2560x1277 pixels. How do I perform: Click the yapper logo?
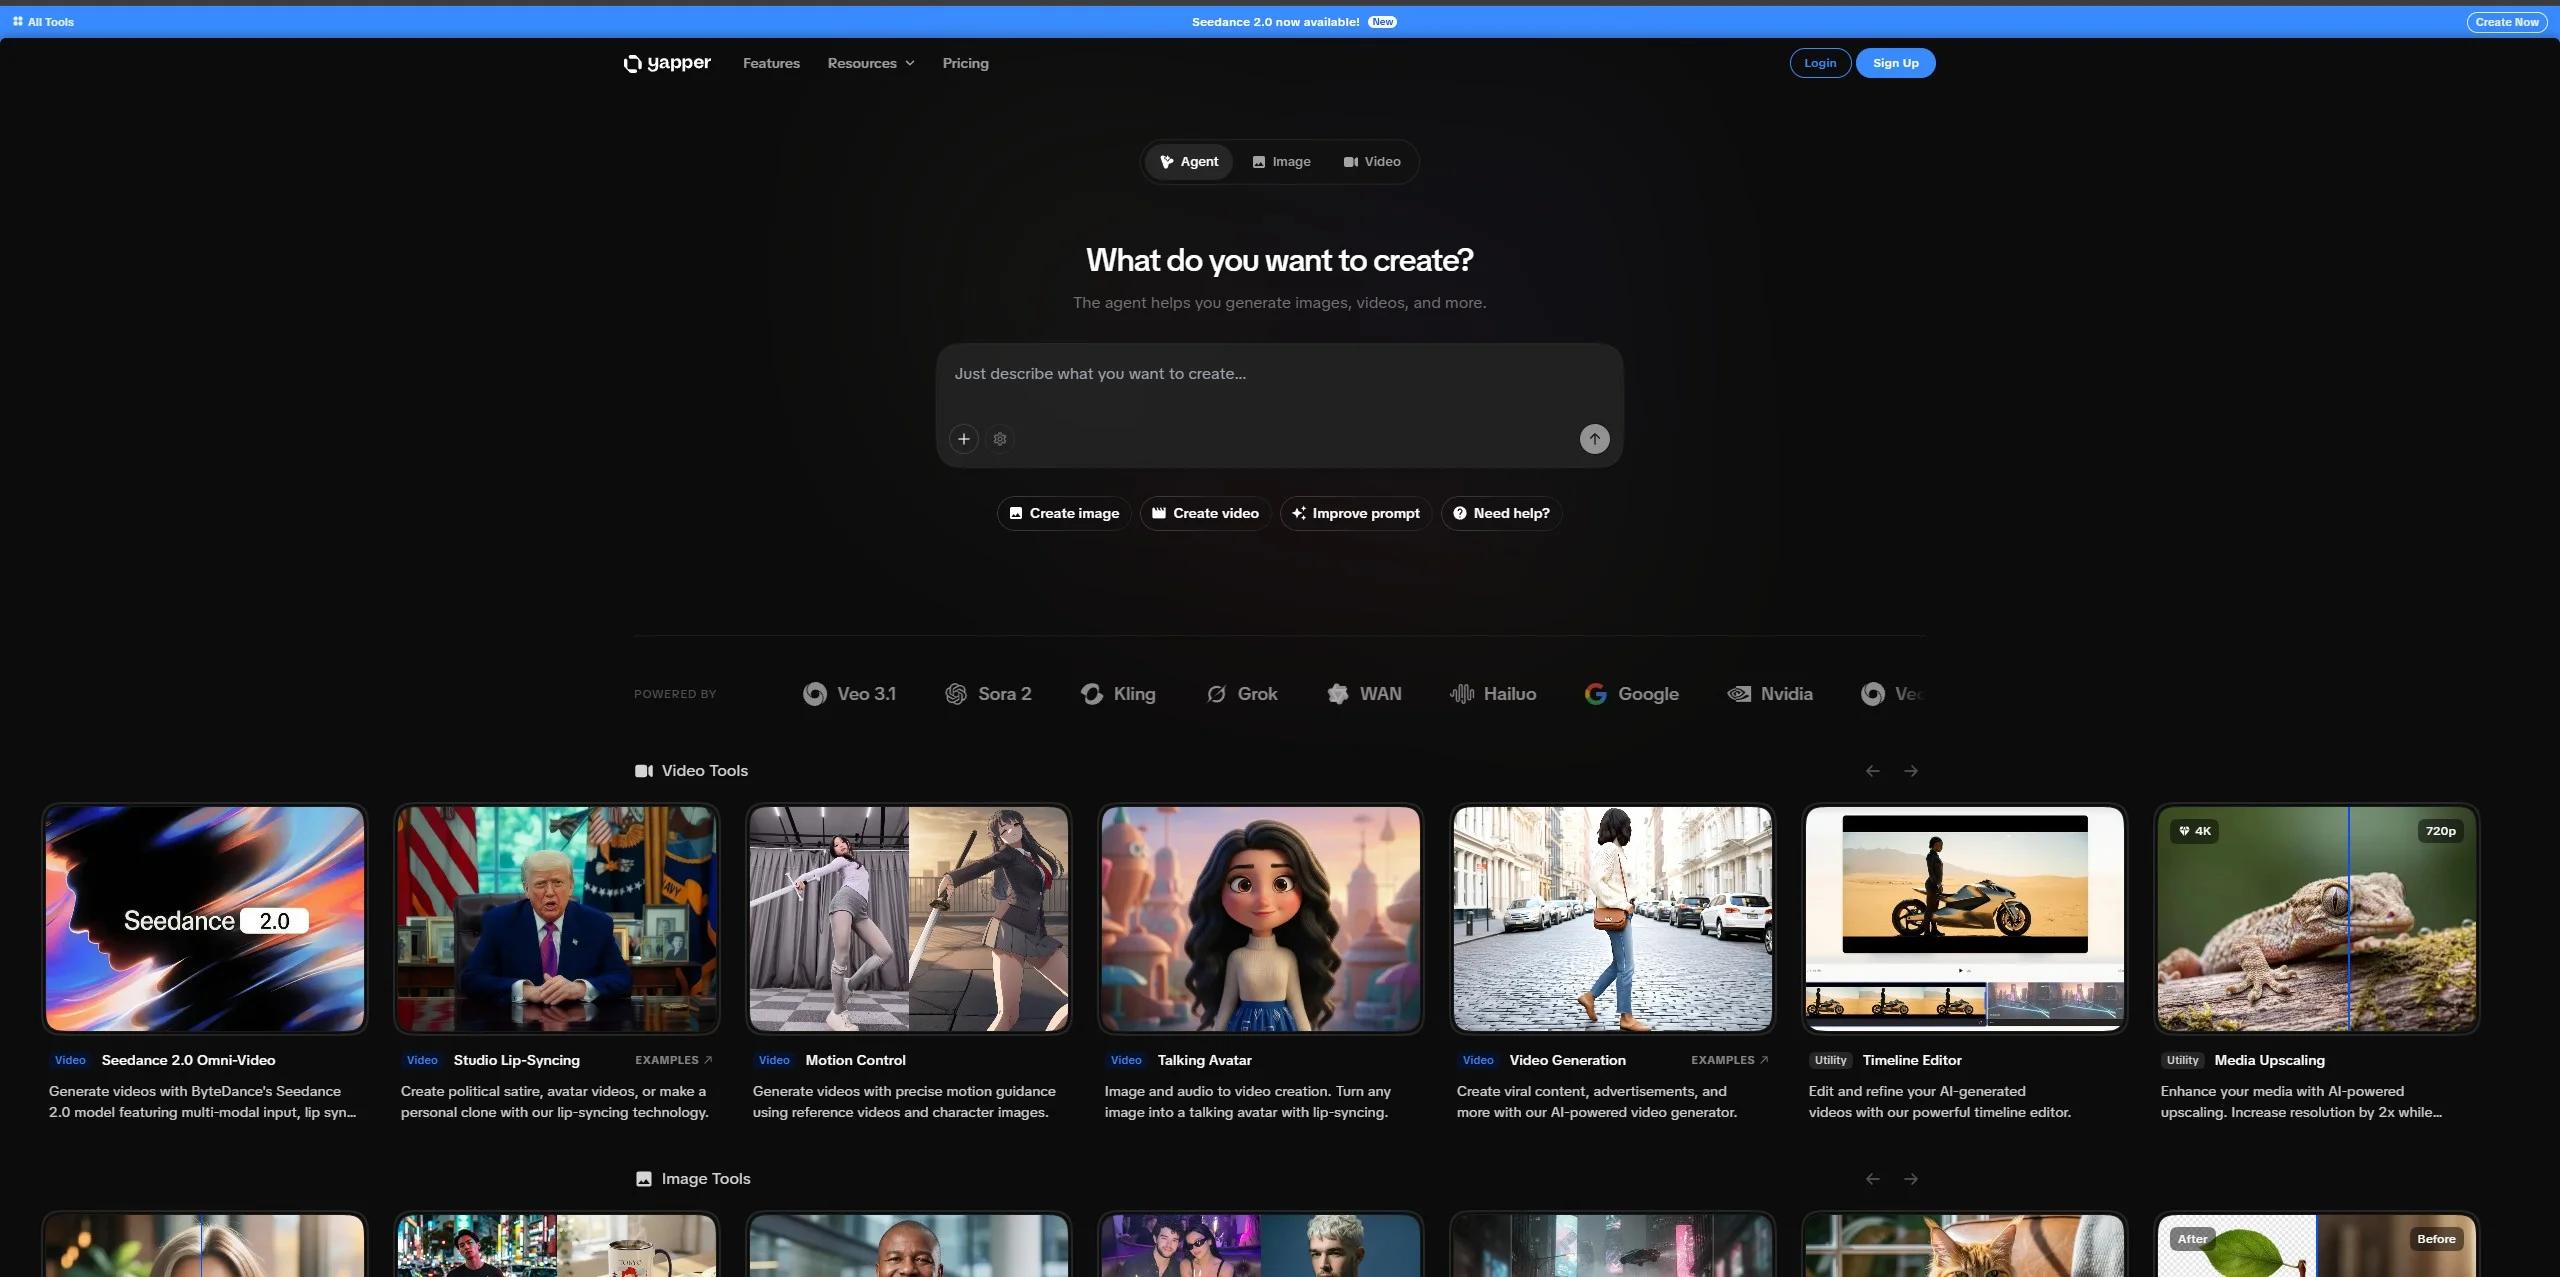pyautogui.click(x=667, y=63)
